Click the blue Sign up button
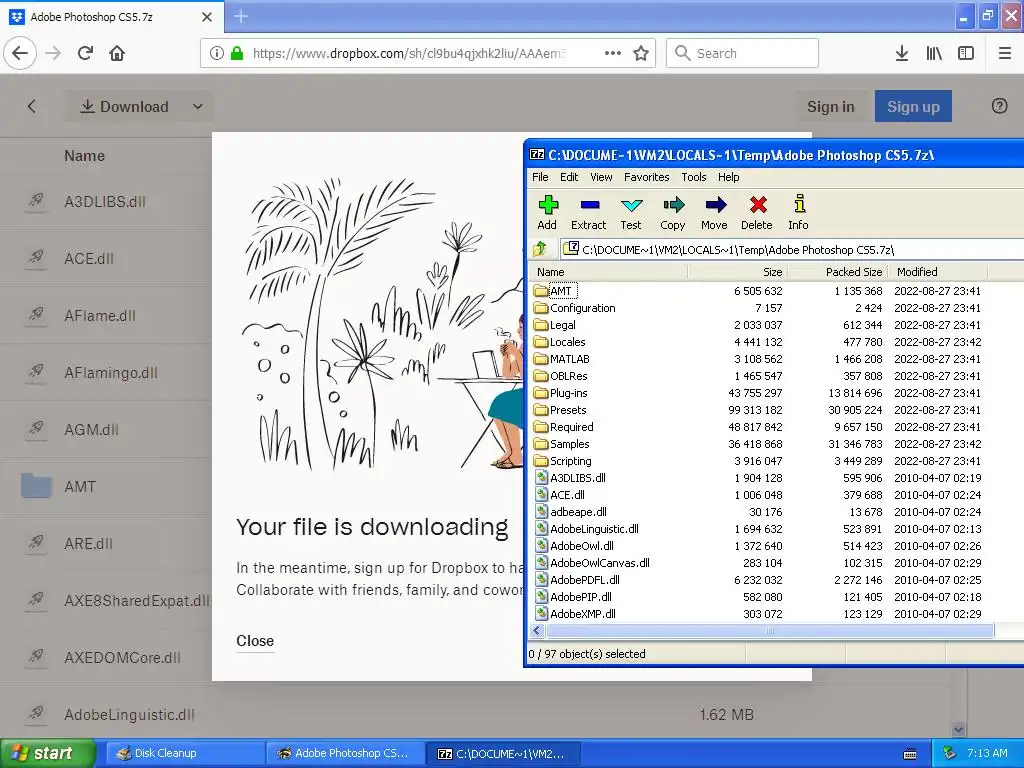 tap(913, 106)
